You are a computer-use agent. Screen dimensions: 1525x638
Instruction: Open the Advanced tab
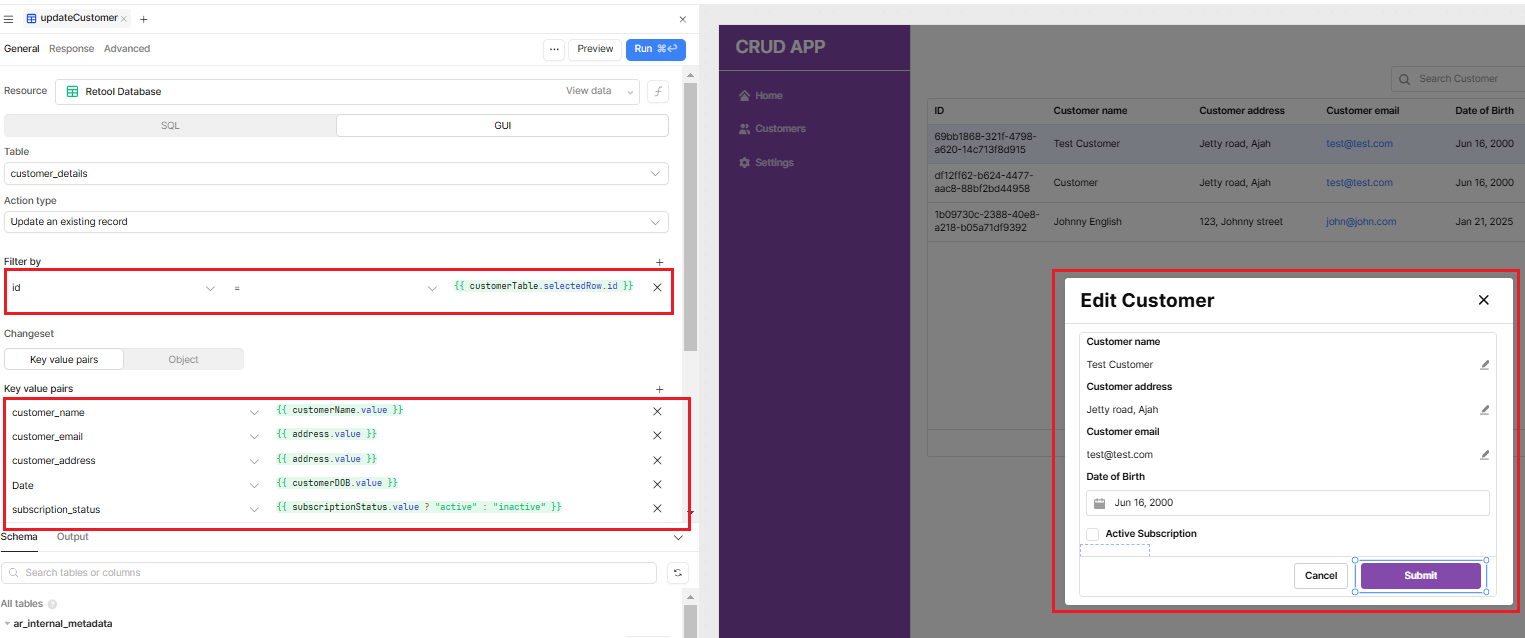click(127, 49)
